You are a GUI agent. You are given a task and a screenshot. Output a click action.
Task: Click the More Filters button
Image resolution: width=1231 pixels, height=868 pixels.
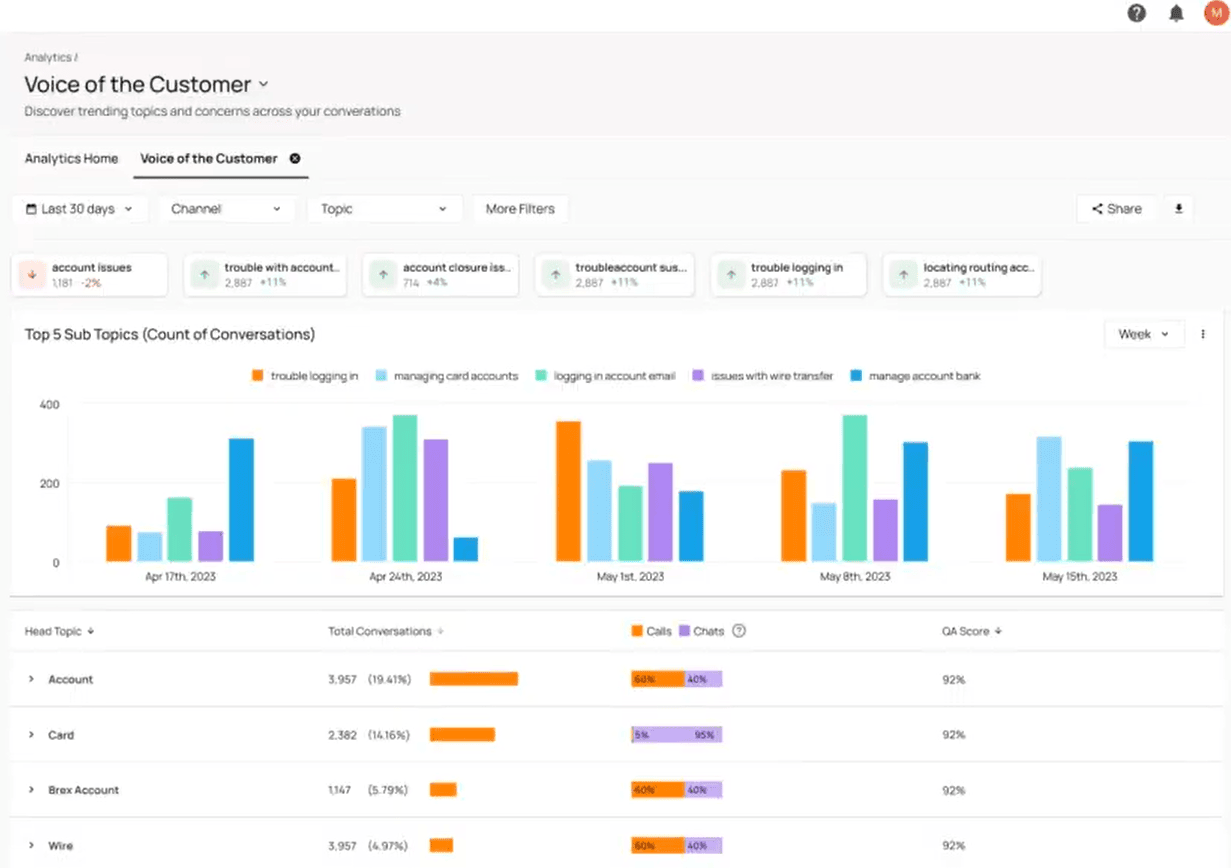(520, 209)
